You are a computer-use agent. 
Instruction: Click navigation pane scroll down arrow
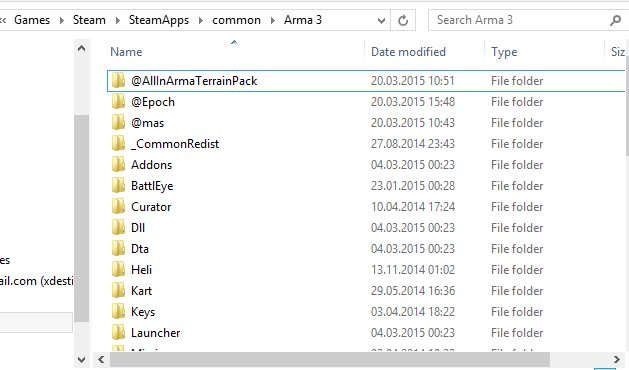pyautogui.click(x=81, y=359)
